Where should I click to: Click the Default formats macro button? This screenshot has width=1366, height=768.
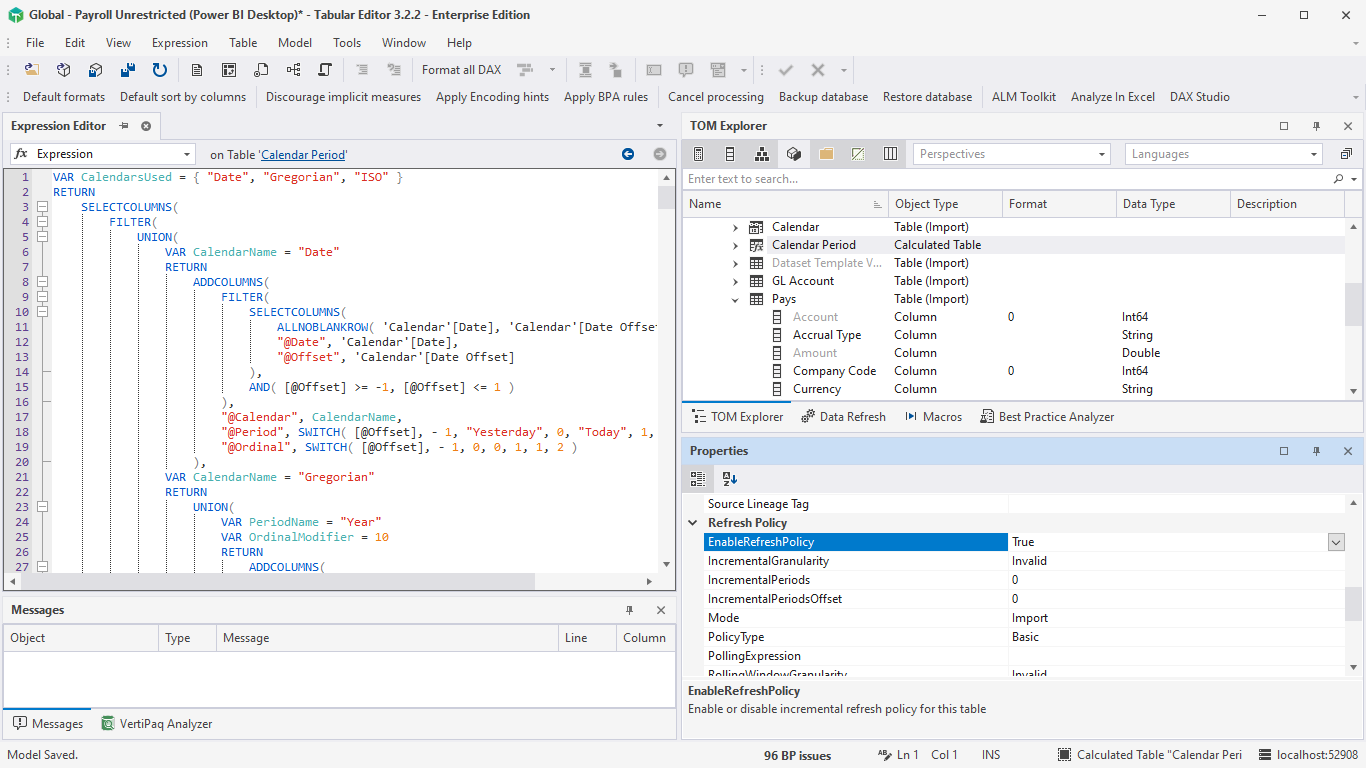click(x=64, y=97)
